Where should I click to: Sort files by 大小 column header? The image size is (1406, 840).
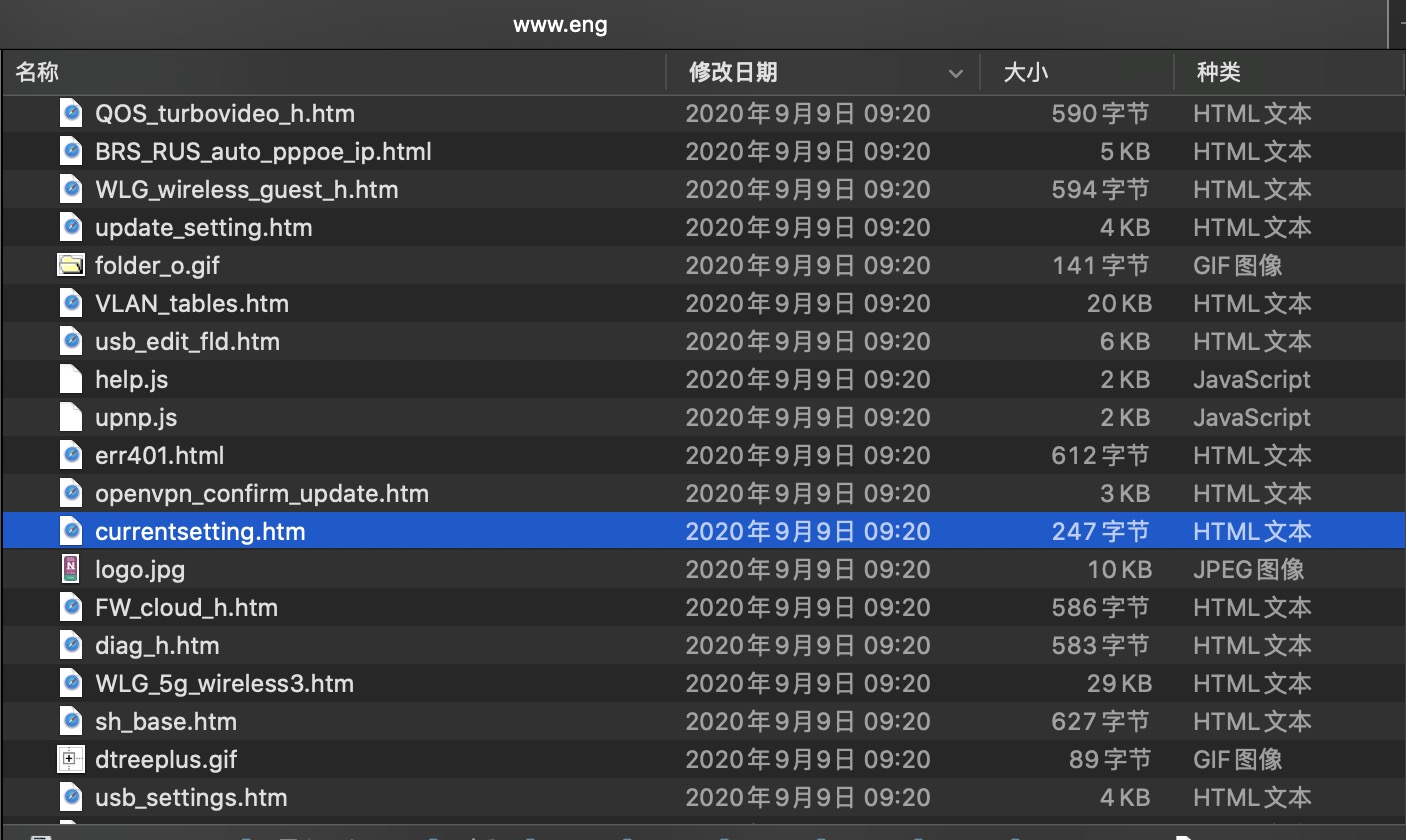[x=1025, y=72]
